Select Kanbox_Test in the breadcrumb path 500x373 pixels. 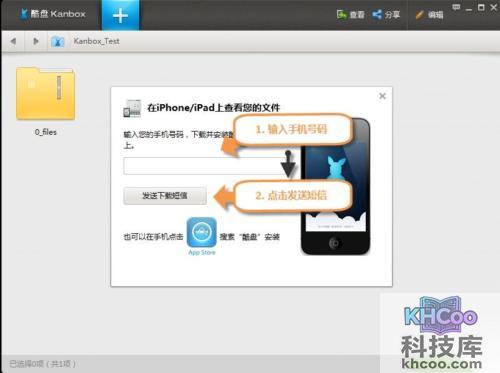(x=96, y=41)
